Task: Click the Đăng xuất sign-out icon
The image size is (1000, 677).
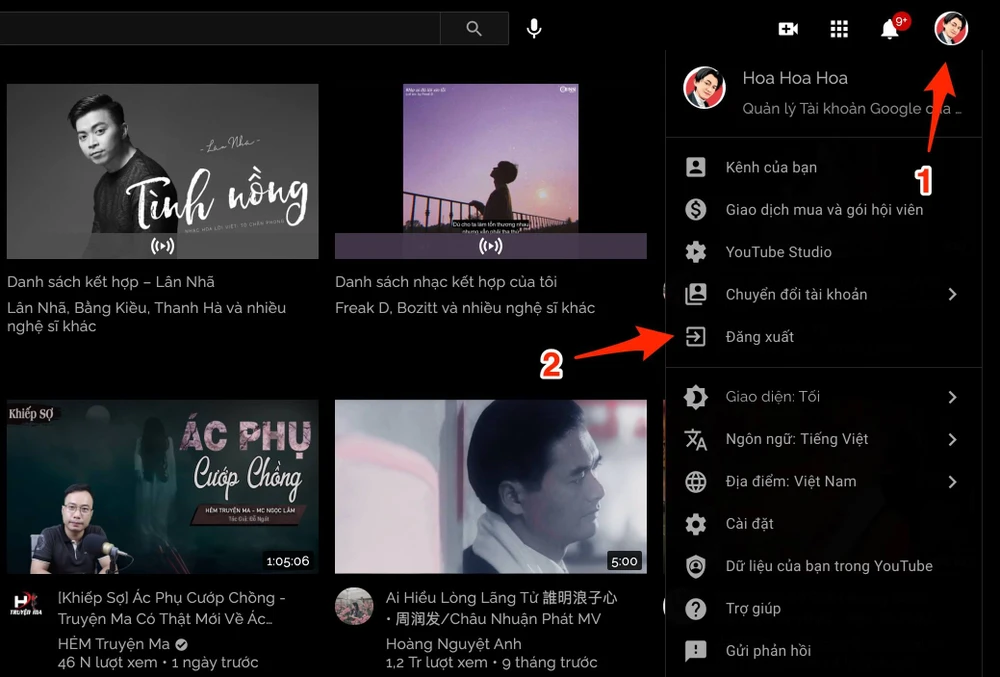Action: [696, 336]
